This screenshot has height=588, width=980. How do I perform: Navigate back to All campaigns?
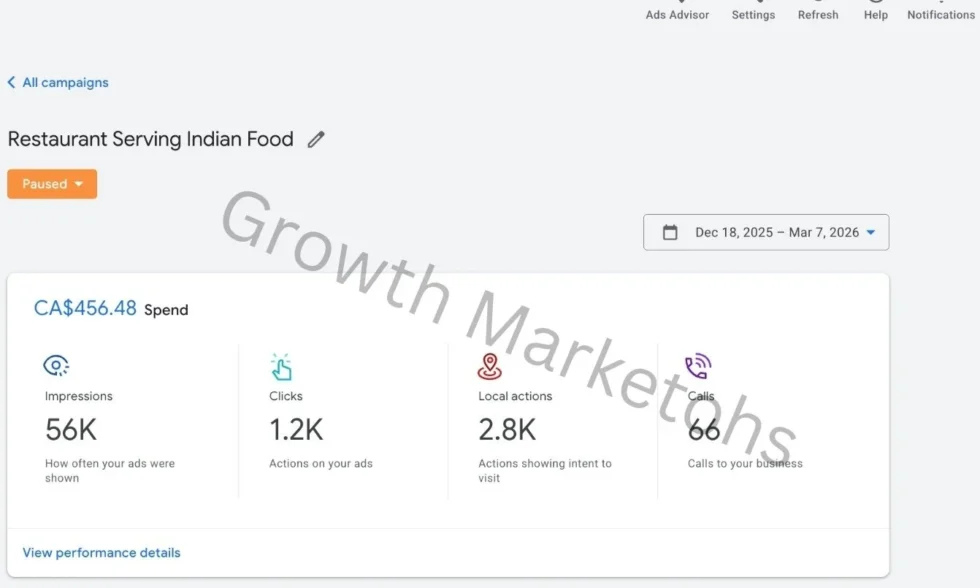(64, 82)
